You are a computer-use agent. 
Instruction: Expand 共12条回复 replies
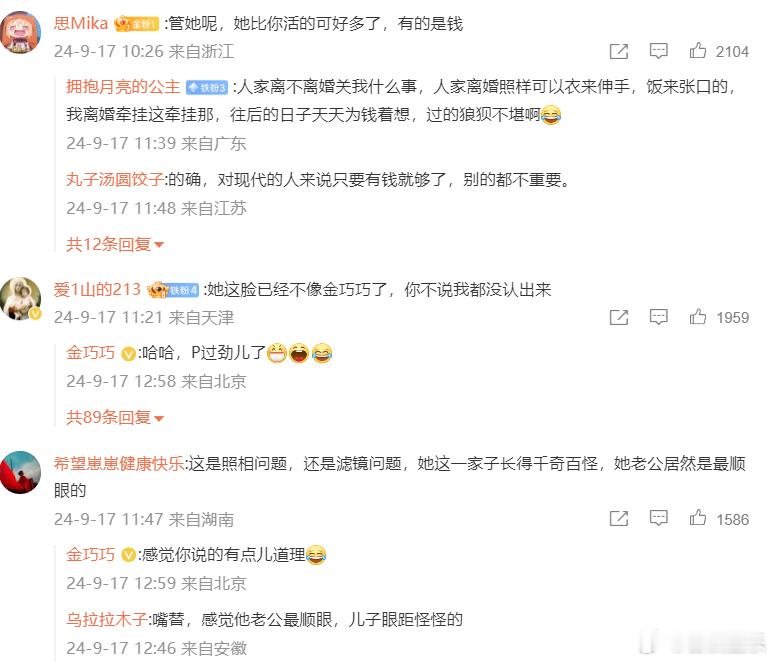pos(115,244)
